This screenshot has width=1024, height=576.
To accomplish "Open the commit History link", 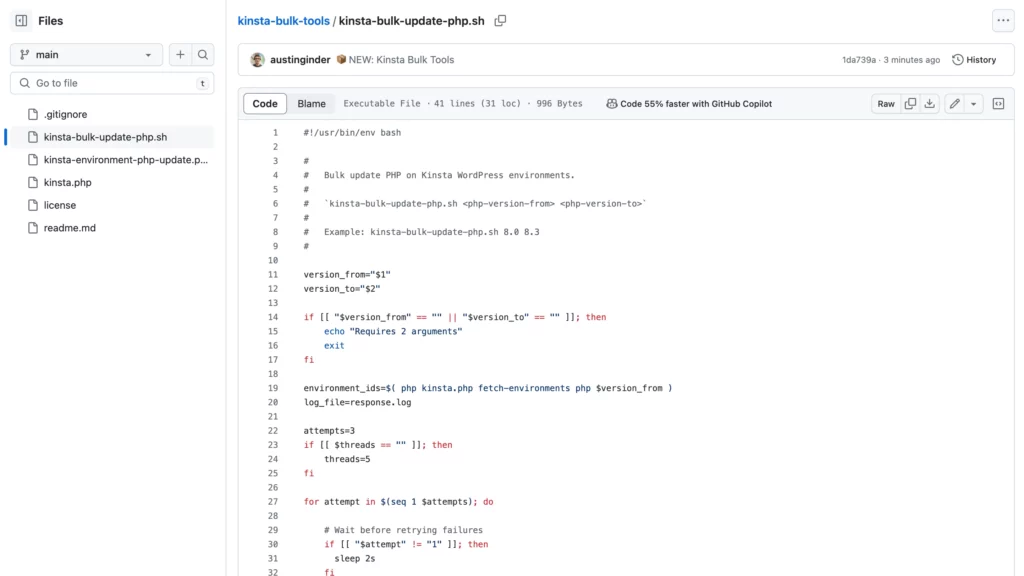I will point(974,60).
